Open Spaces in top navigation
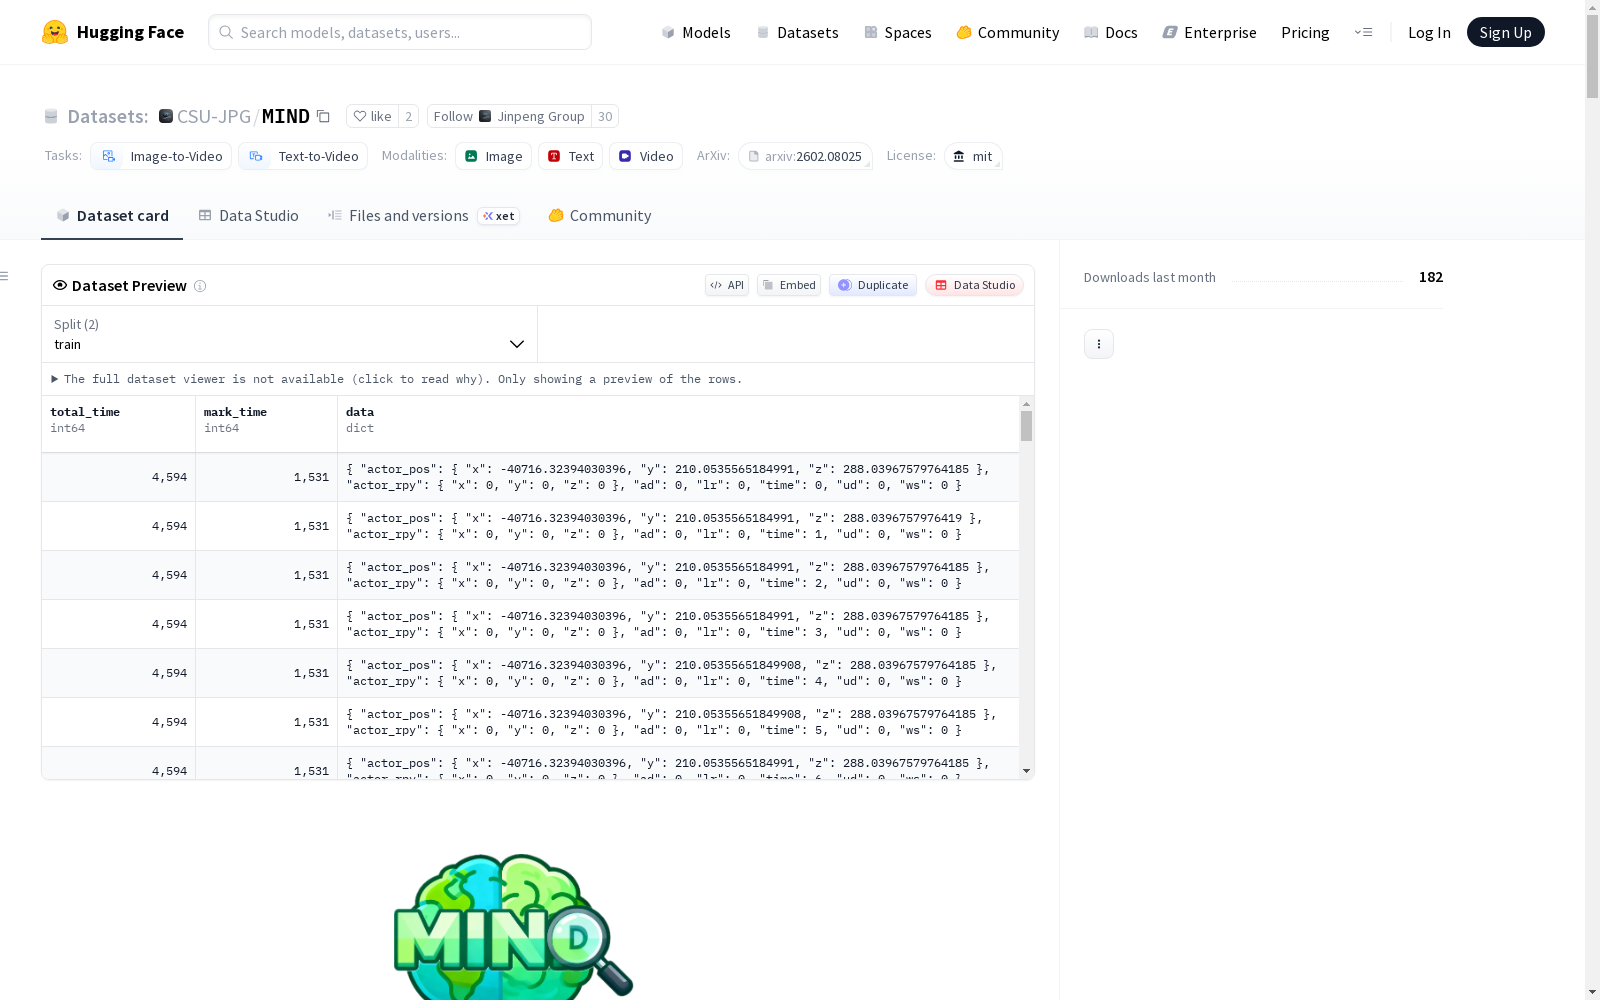 tap(898, 32)
